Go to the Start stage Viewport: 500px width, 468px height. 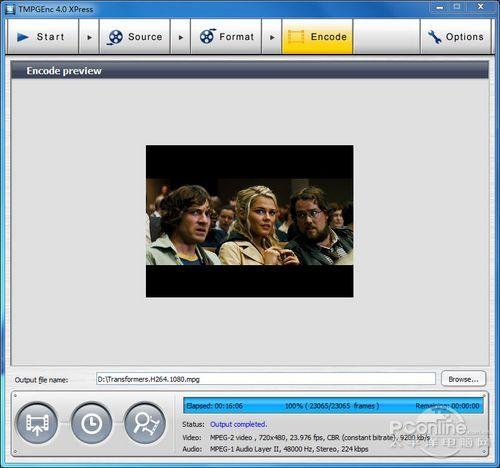[42, 36]
